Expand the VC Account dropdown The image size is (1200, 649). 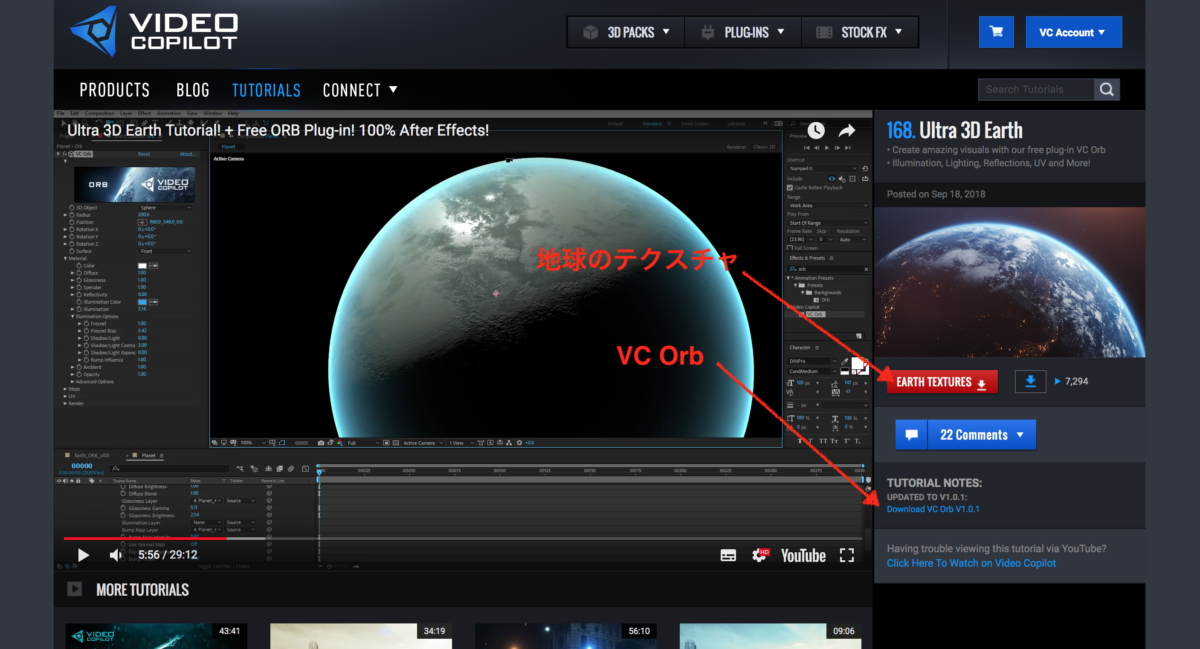click(1073, 32)
